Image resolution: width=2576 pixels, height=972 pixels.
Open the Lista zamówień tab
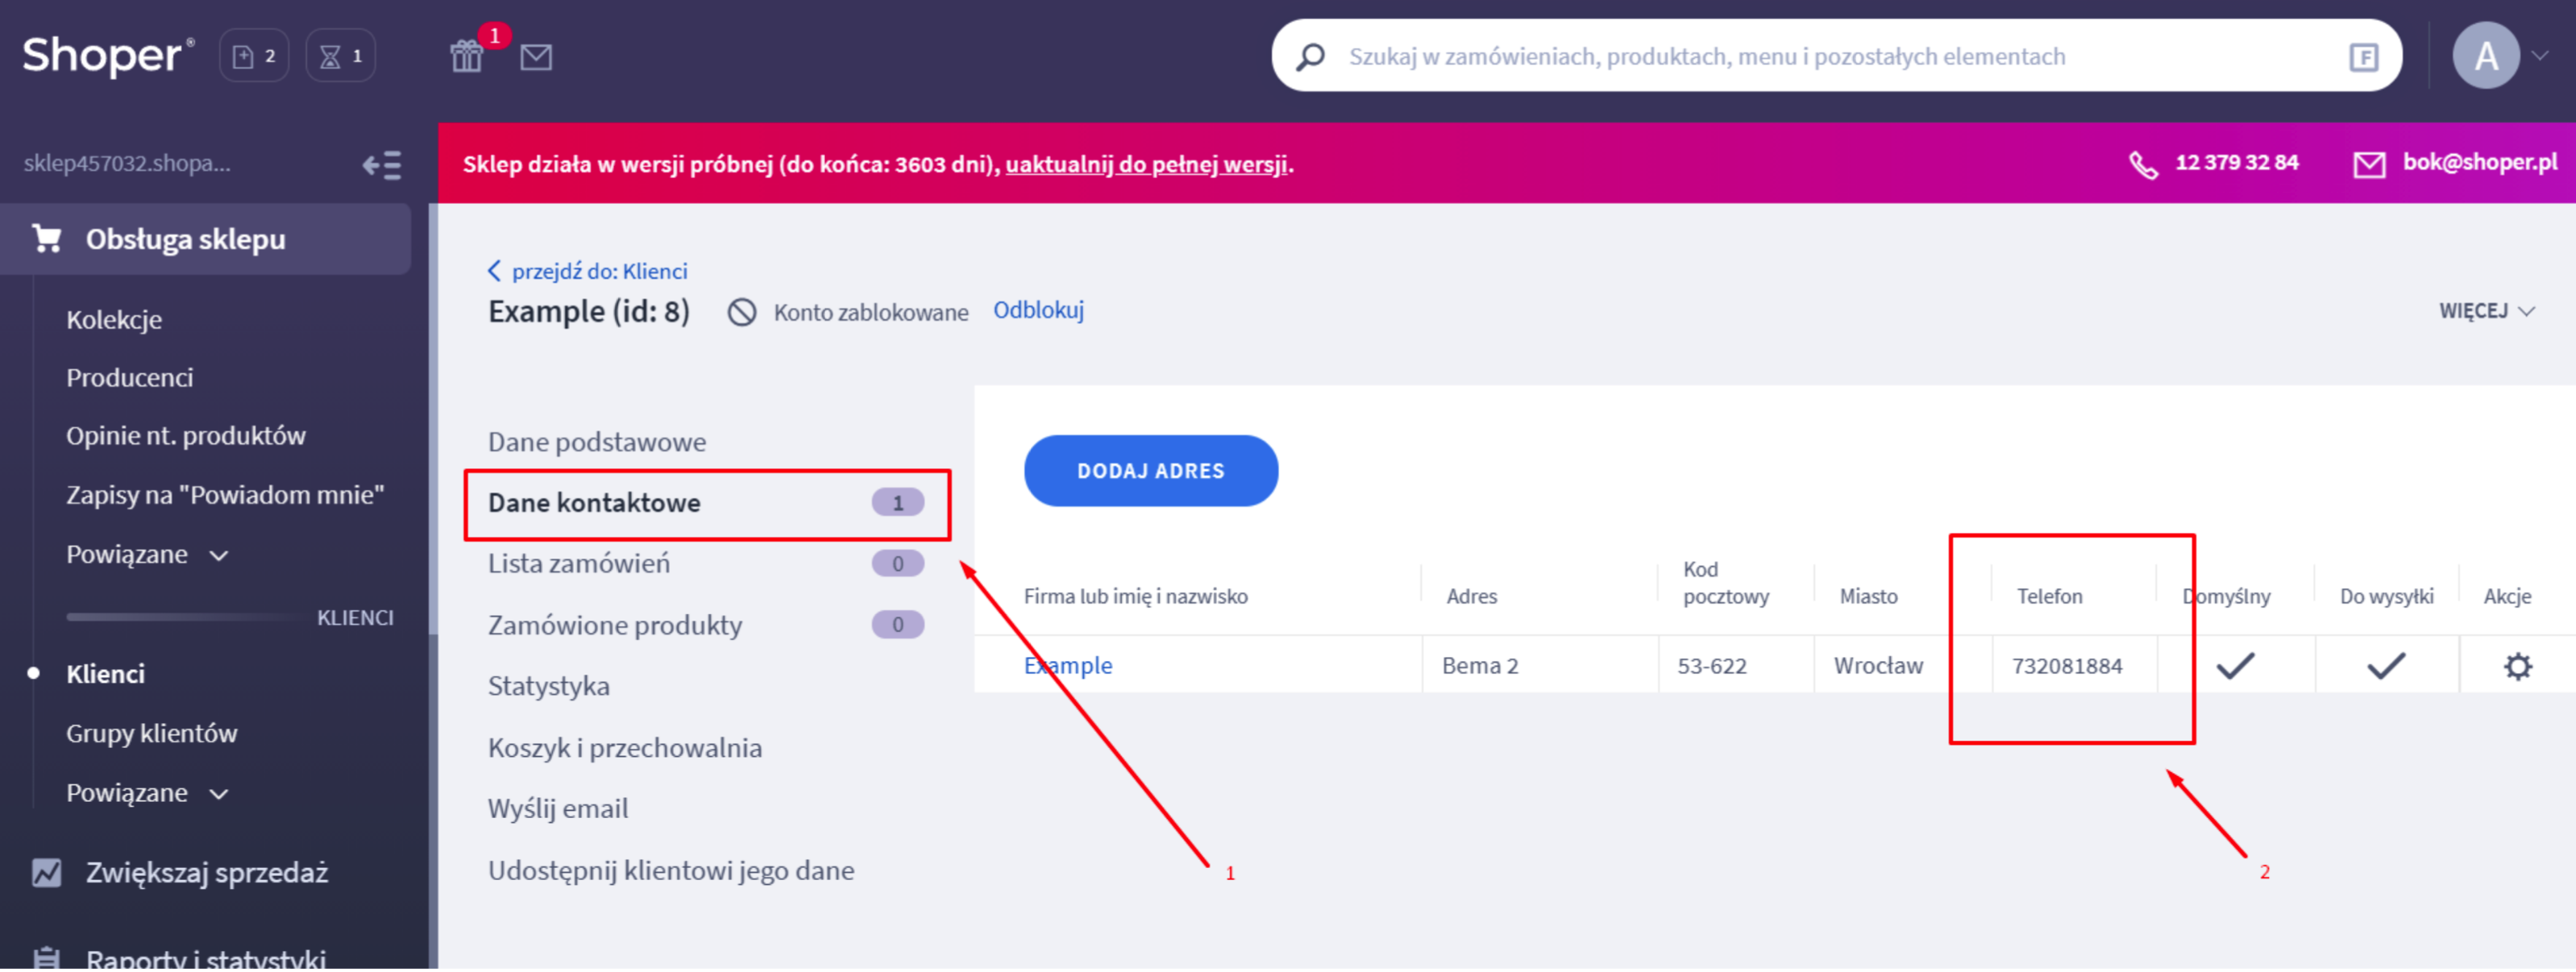(x=579, y=565)
